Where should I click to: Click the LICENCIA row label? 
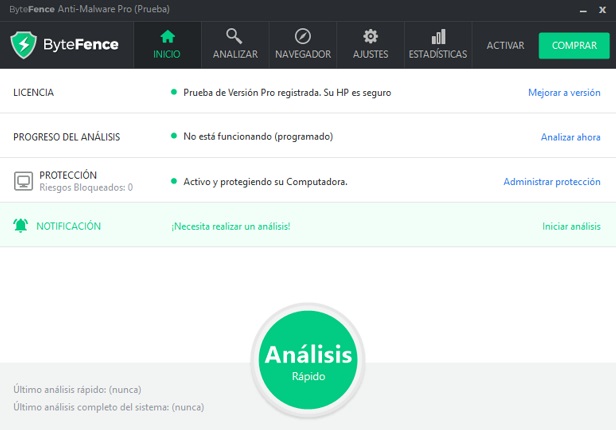(33, 93)
